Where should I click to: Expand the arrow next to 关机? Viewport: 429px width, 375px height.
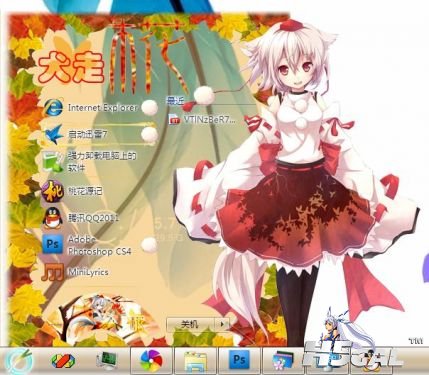(x=222, y=324)
